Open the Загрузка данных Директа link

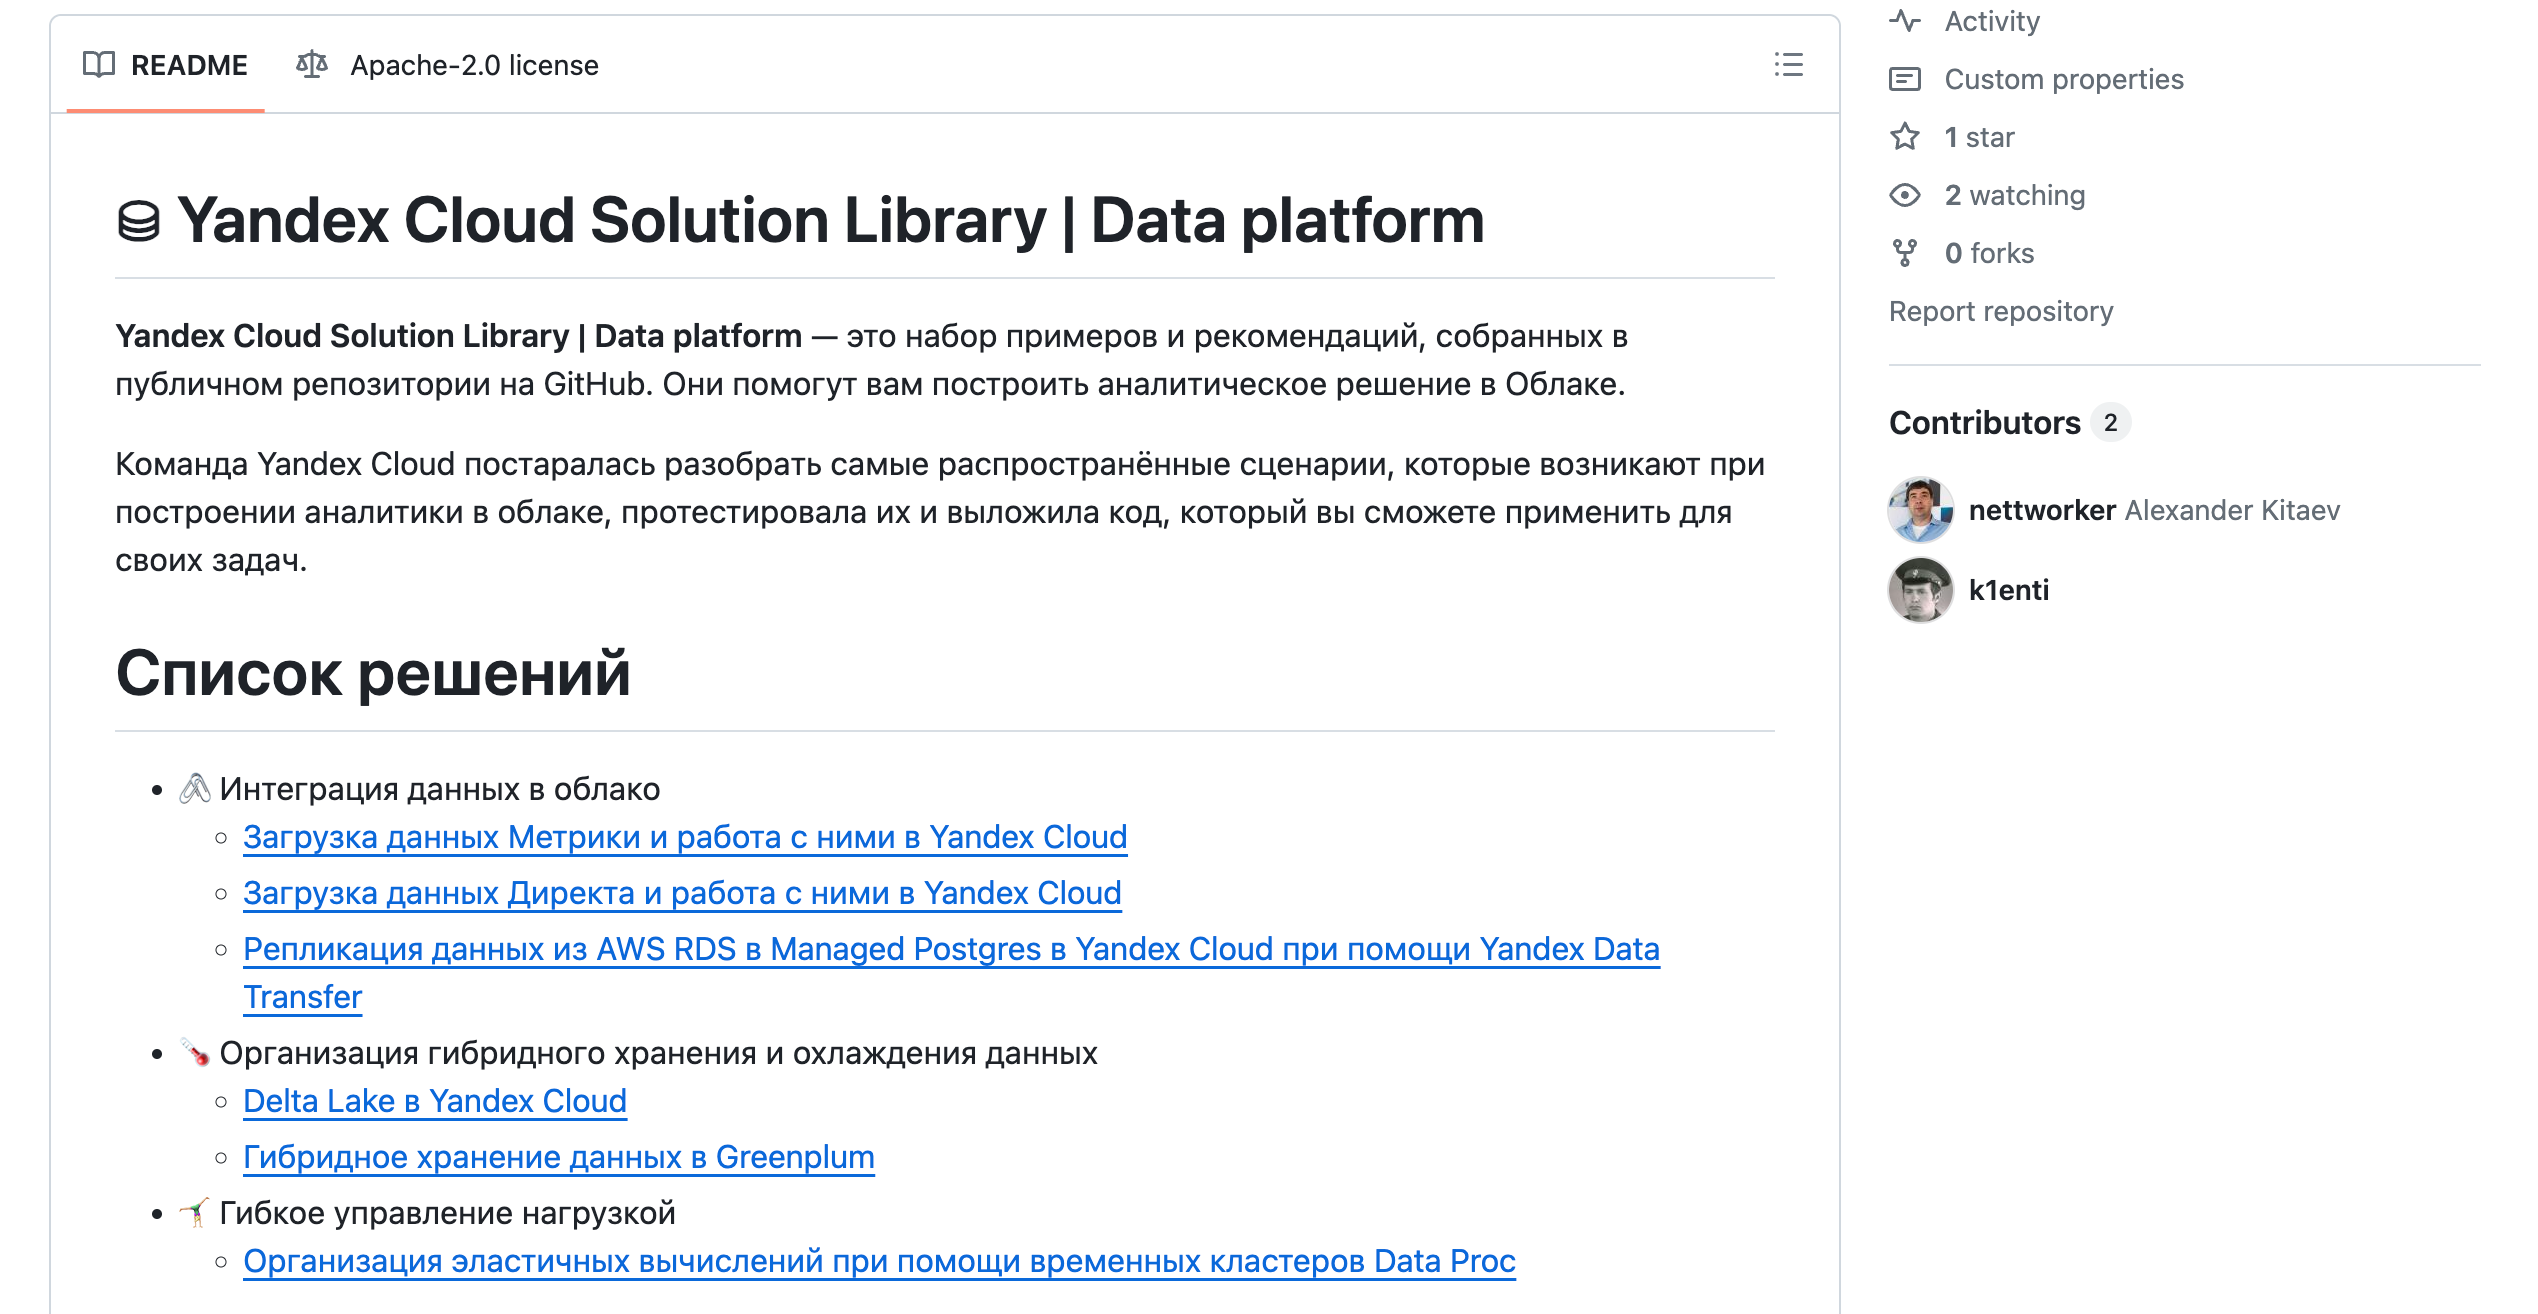(x=681, y=893)
